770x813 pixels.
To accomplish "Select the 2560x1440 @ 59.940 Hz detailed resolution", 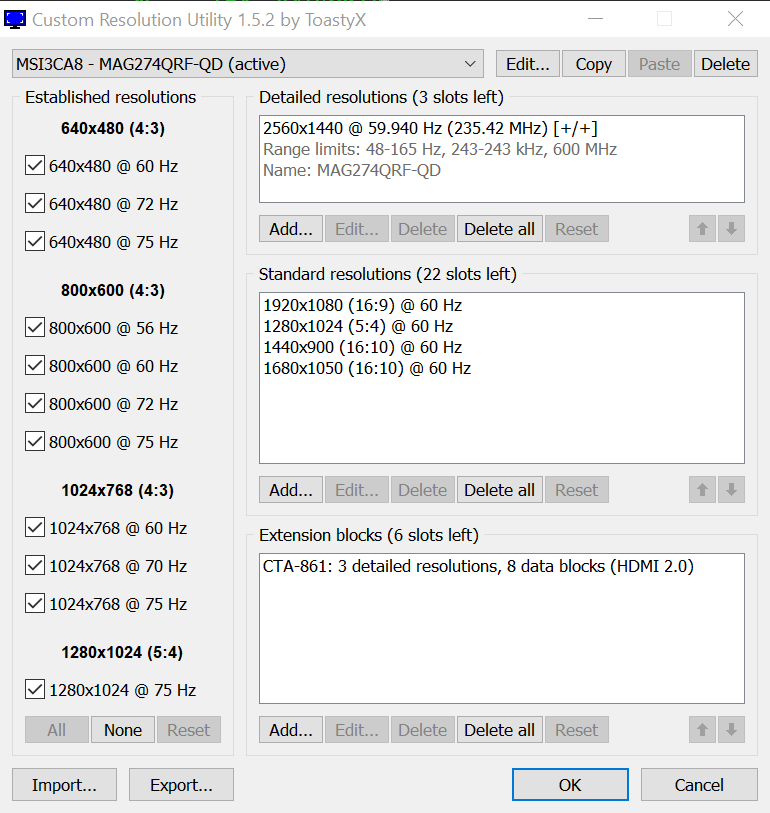I will pyautogui.click(x=430, y=129).
